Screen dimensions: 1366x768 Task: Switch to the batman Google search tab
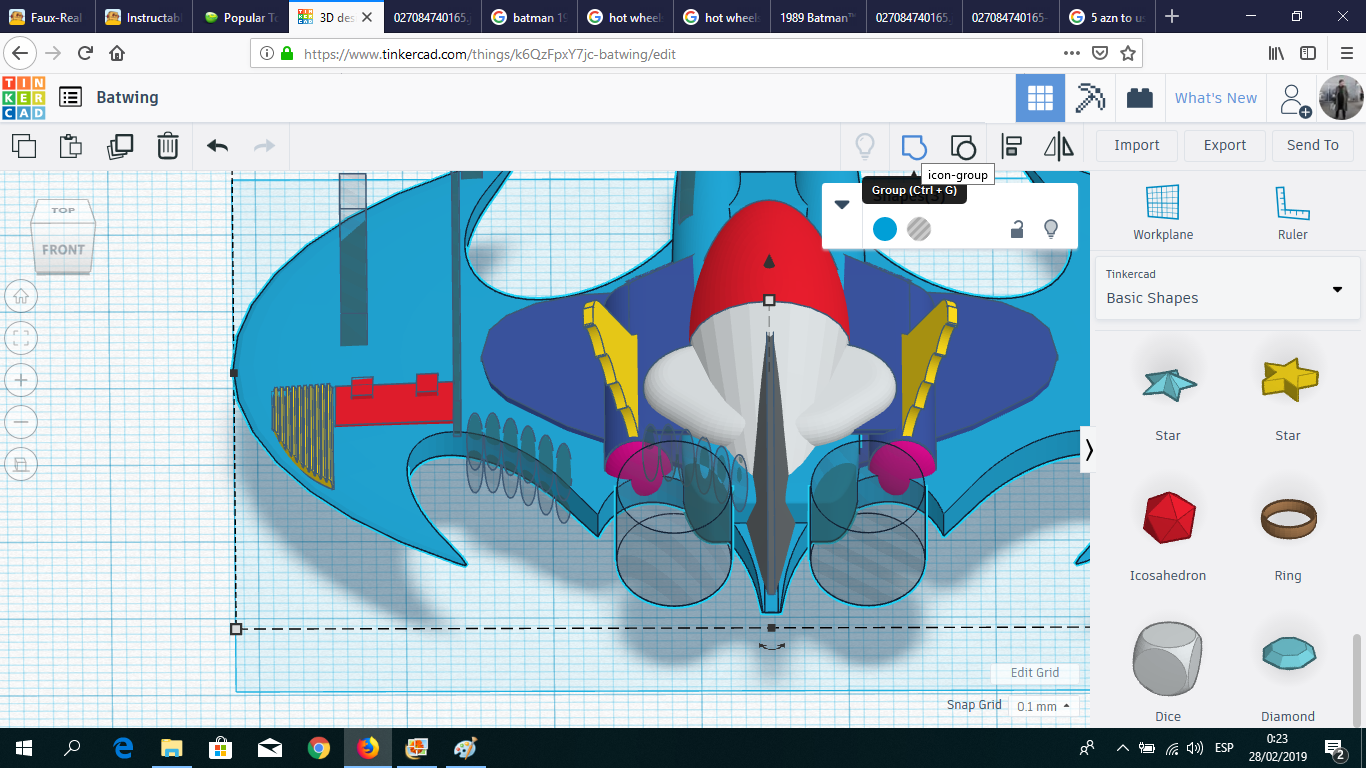point(531,17)
